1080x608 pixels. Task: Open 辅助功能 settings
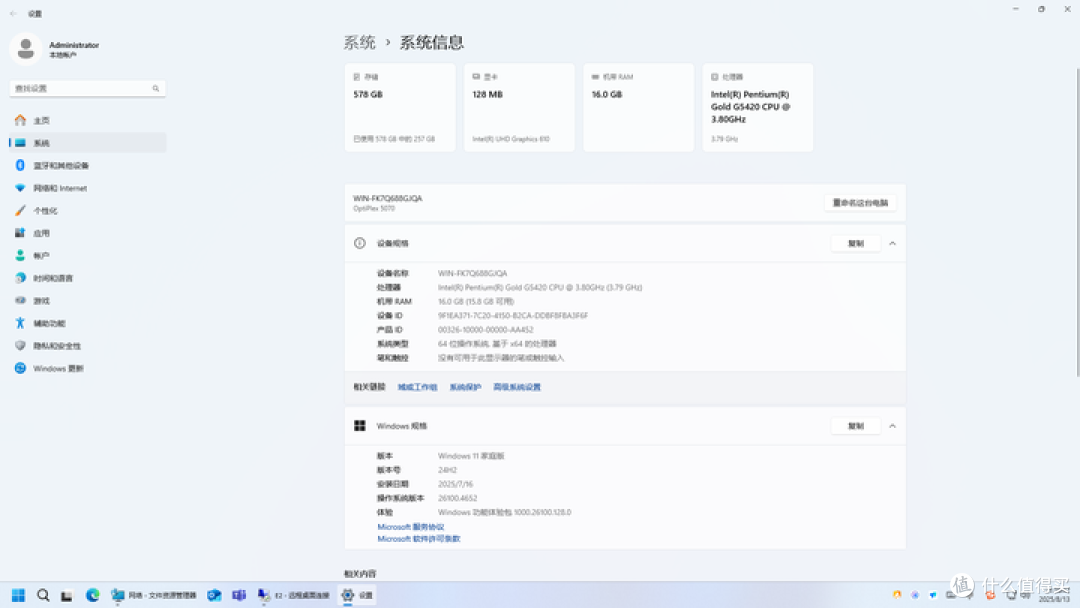click(87, 324)
